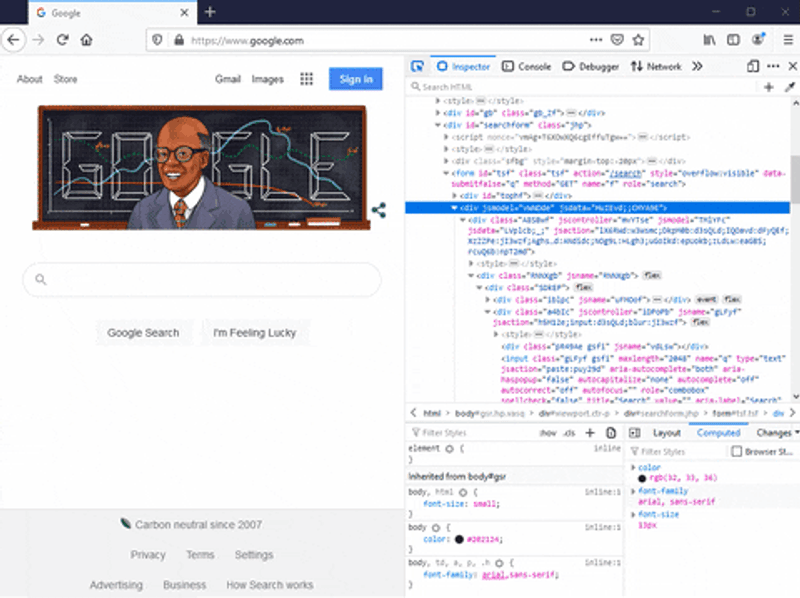
Task: Expand div id="gb" node
Action: (x=438, y=113)
